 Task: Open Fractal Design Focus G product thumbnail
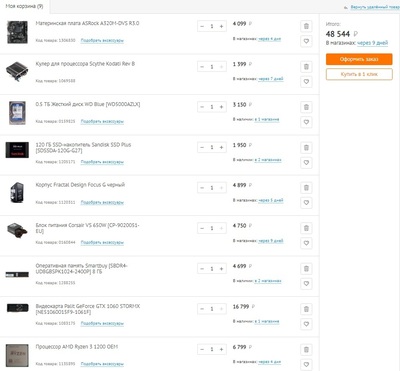(17, 193)
